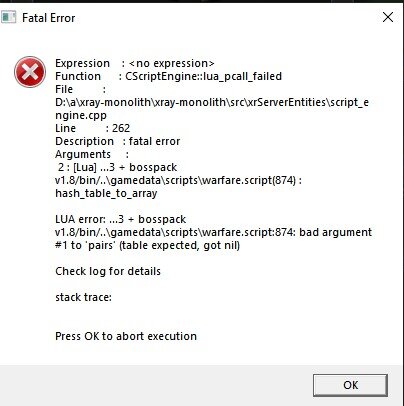Click the CScriptEngine::lua_pcall_failed function text
This screenshot has width=404, height=406.
[203, 76]
